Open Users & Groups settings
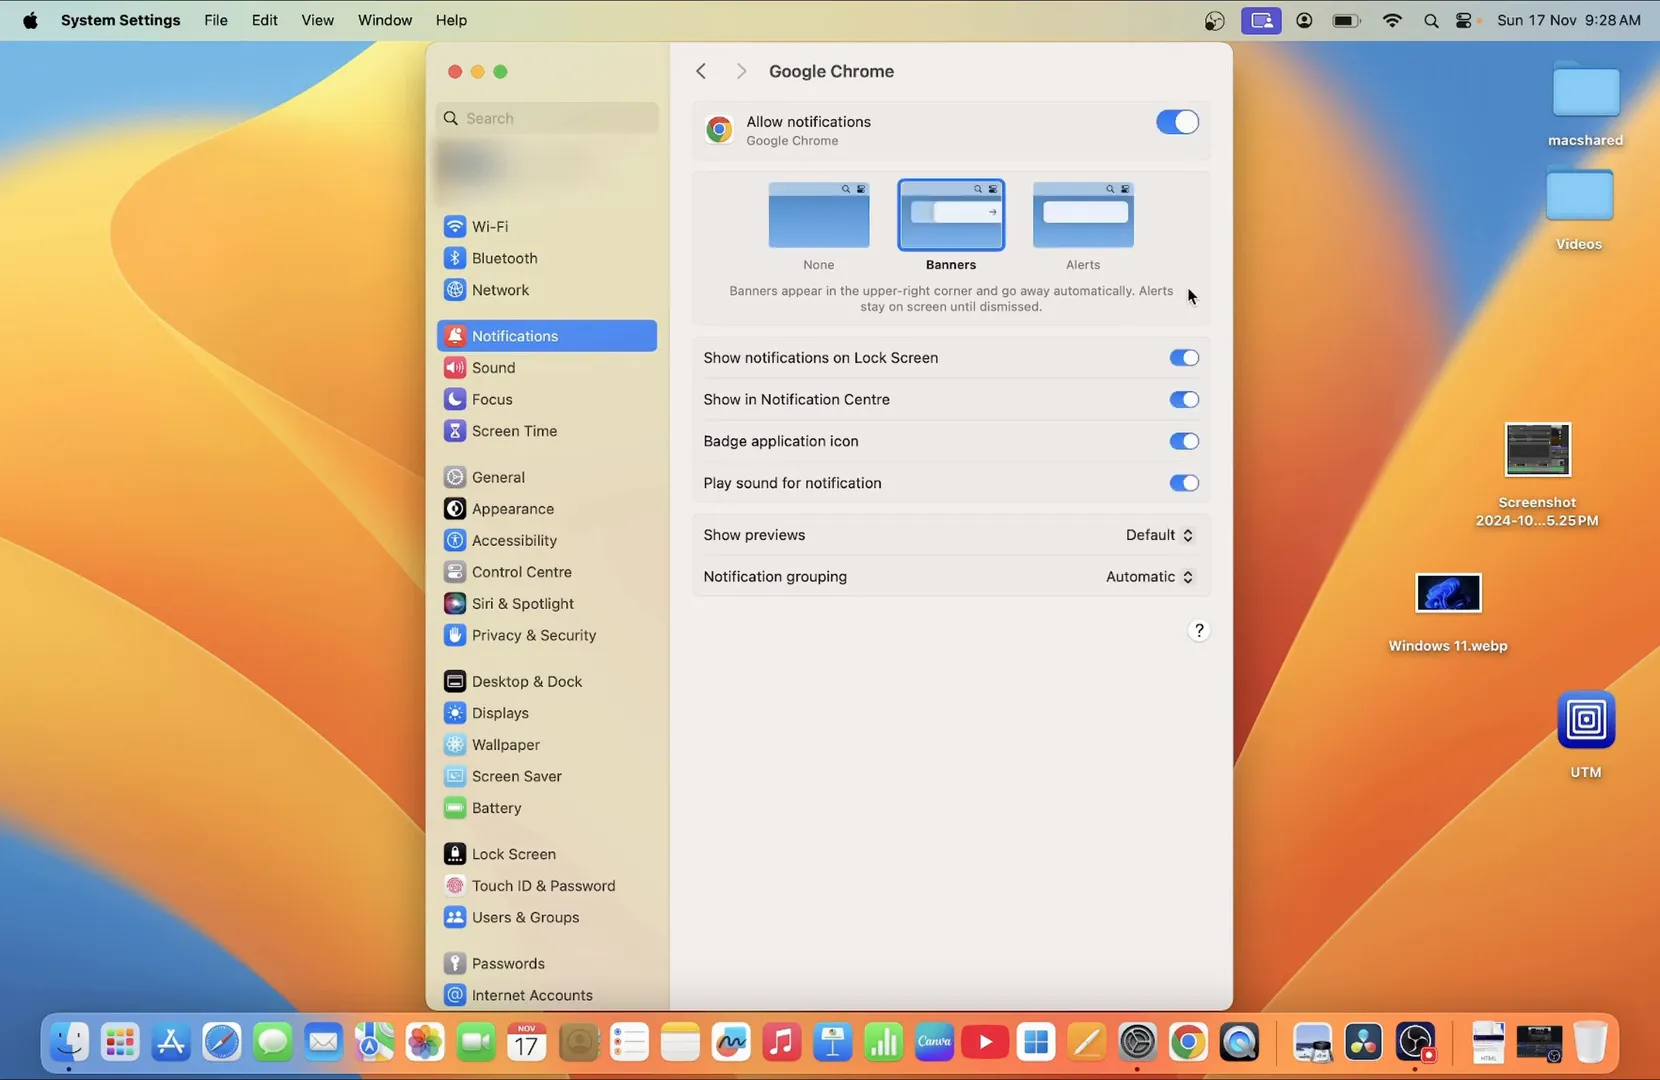 (546, 917)
